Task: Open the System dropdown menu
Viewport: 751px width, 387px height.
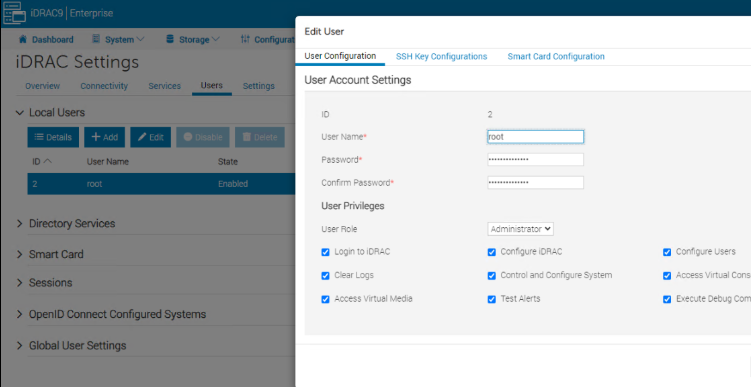Action: tap(118, 39)
